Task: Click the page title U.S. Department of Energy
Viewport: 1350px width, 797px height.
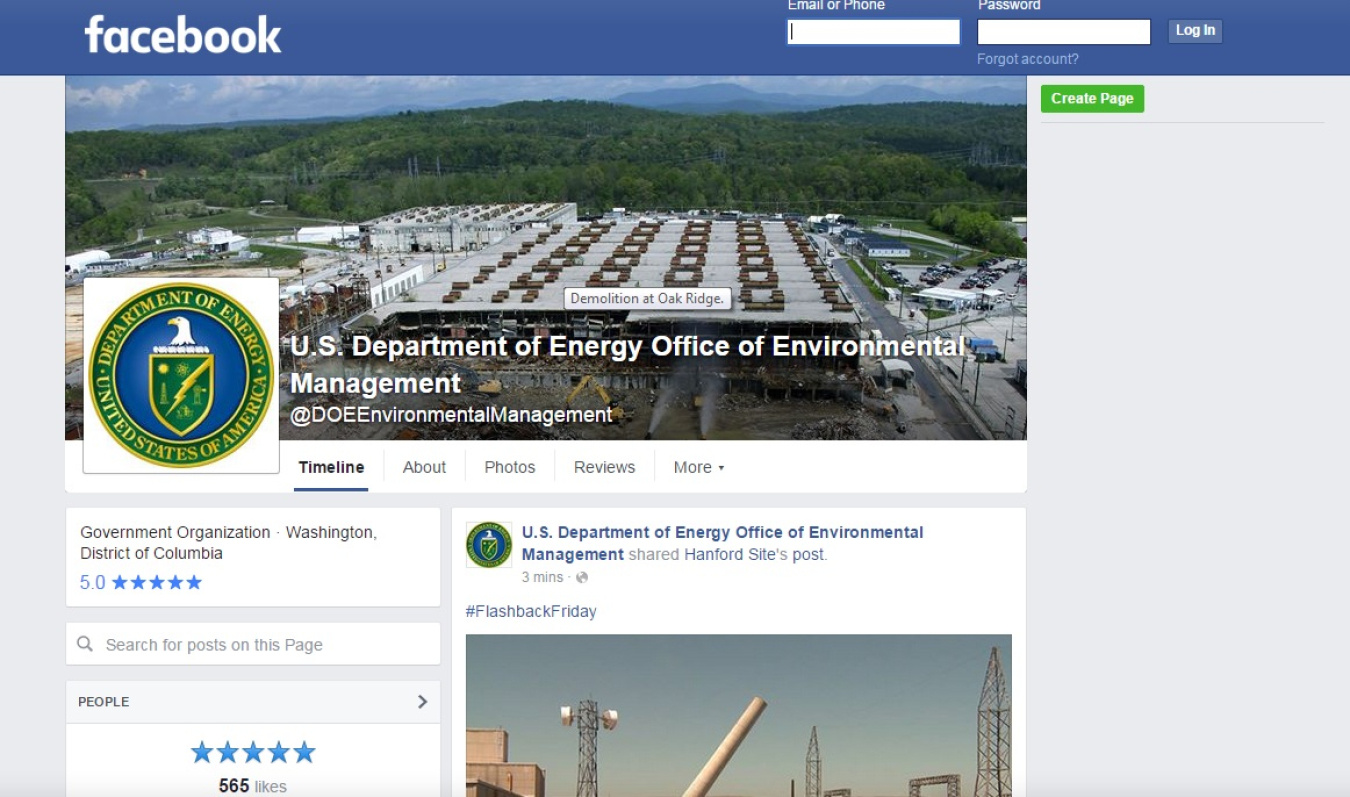Action: (x=628, y=365)
